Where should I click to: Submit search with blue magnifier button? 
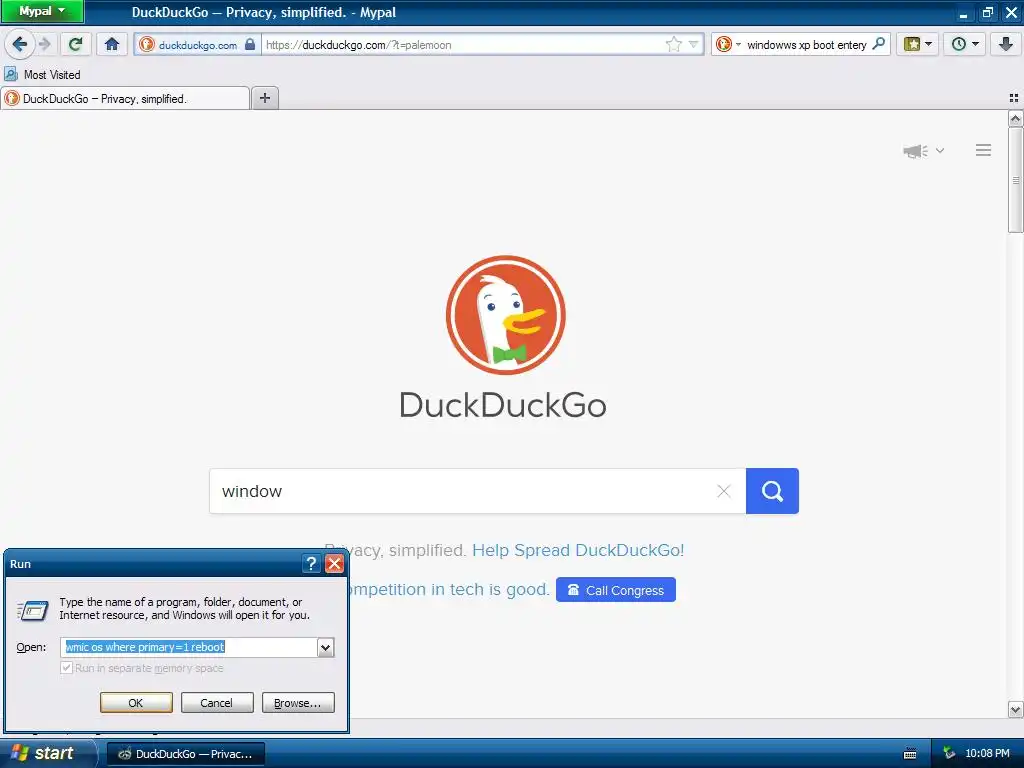tap(772, 491)
